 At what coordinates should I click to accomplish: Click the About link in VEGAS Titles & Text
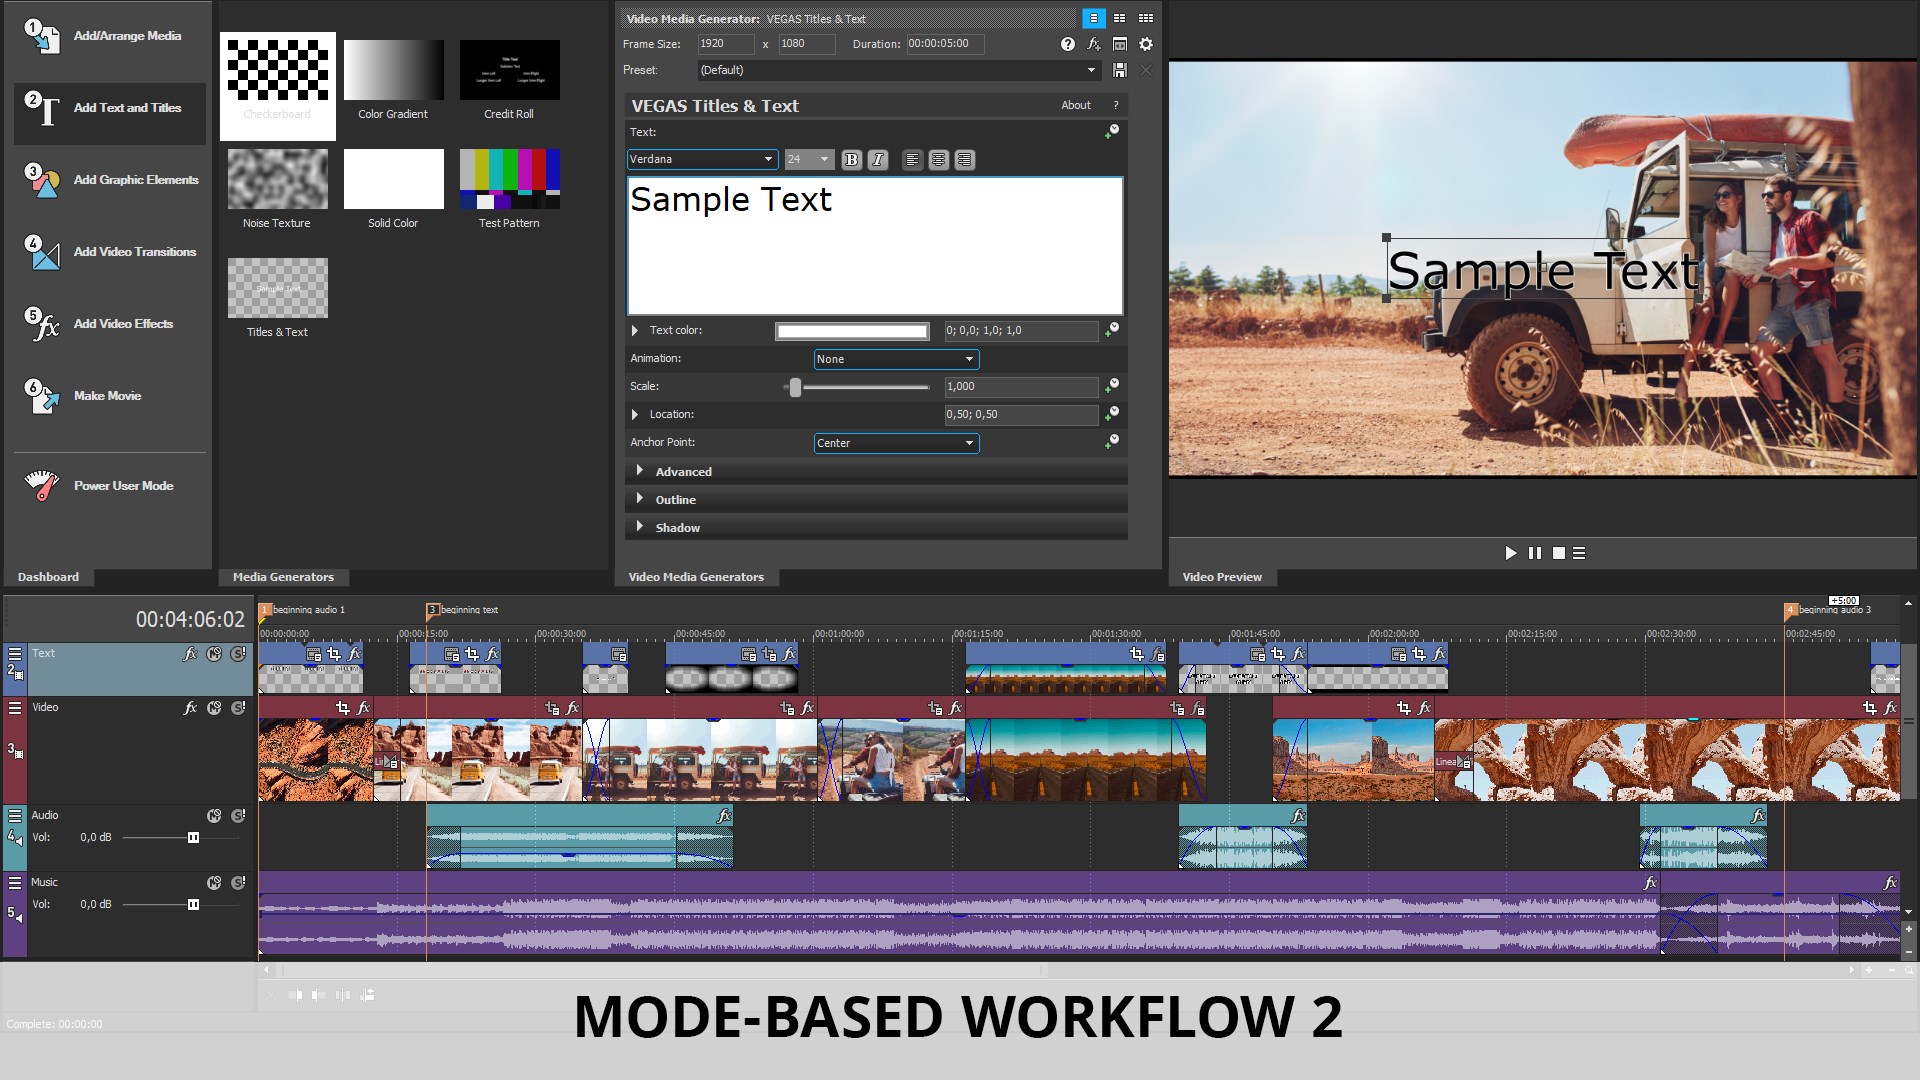click(1076, 105)
